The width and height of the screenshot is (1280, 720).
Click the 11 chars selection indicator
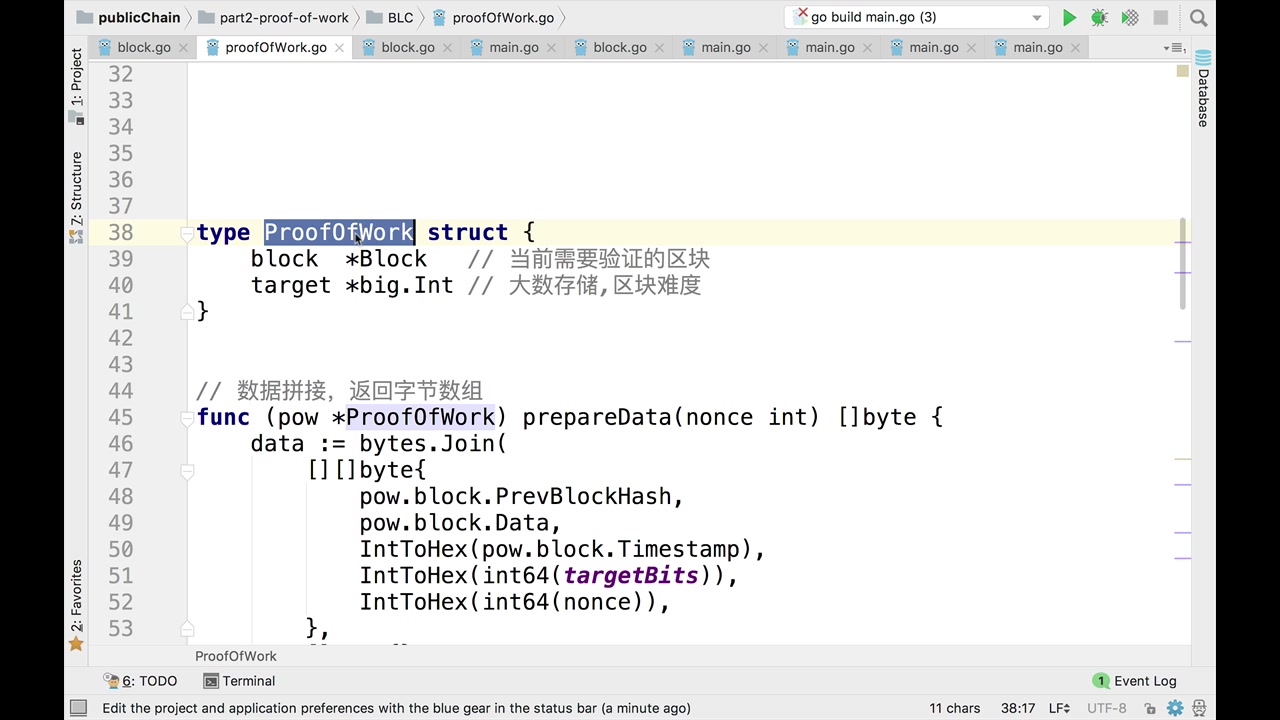954,708
